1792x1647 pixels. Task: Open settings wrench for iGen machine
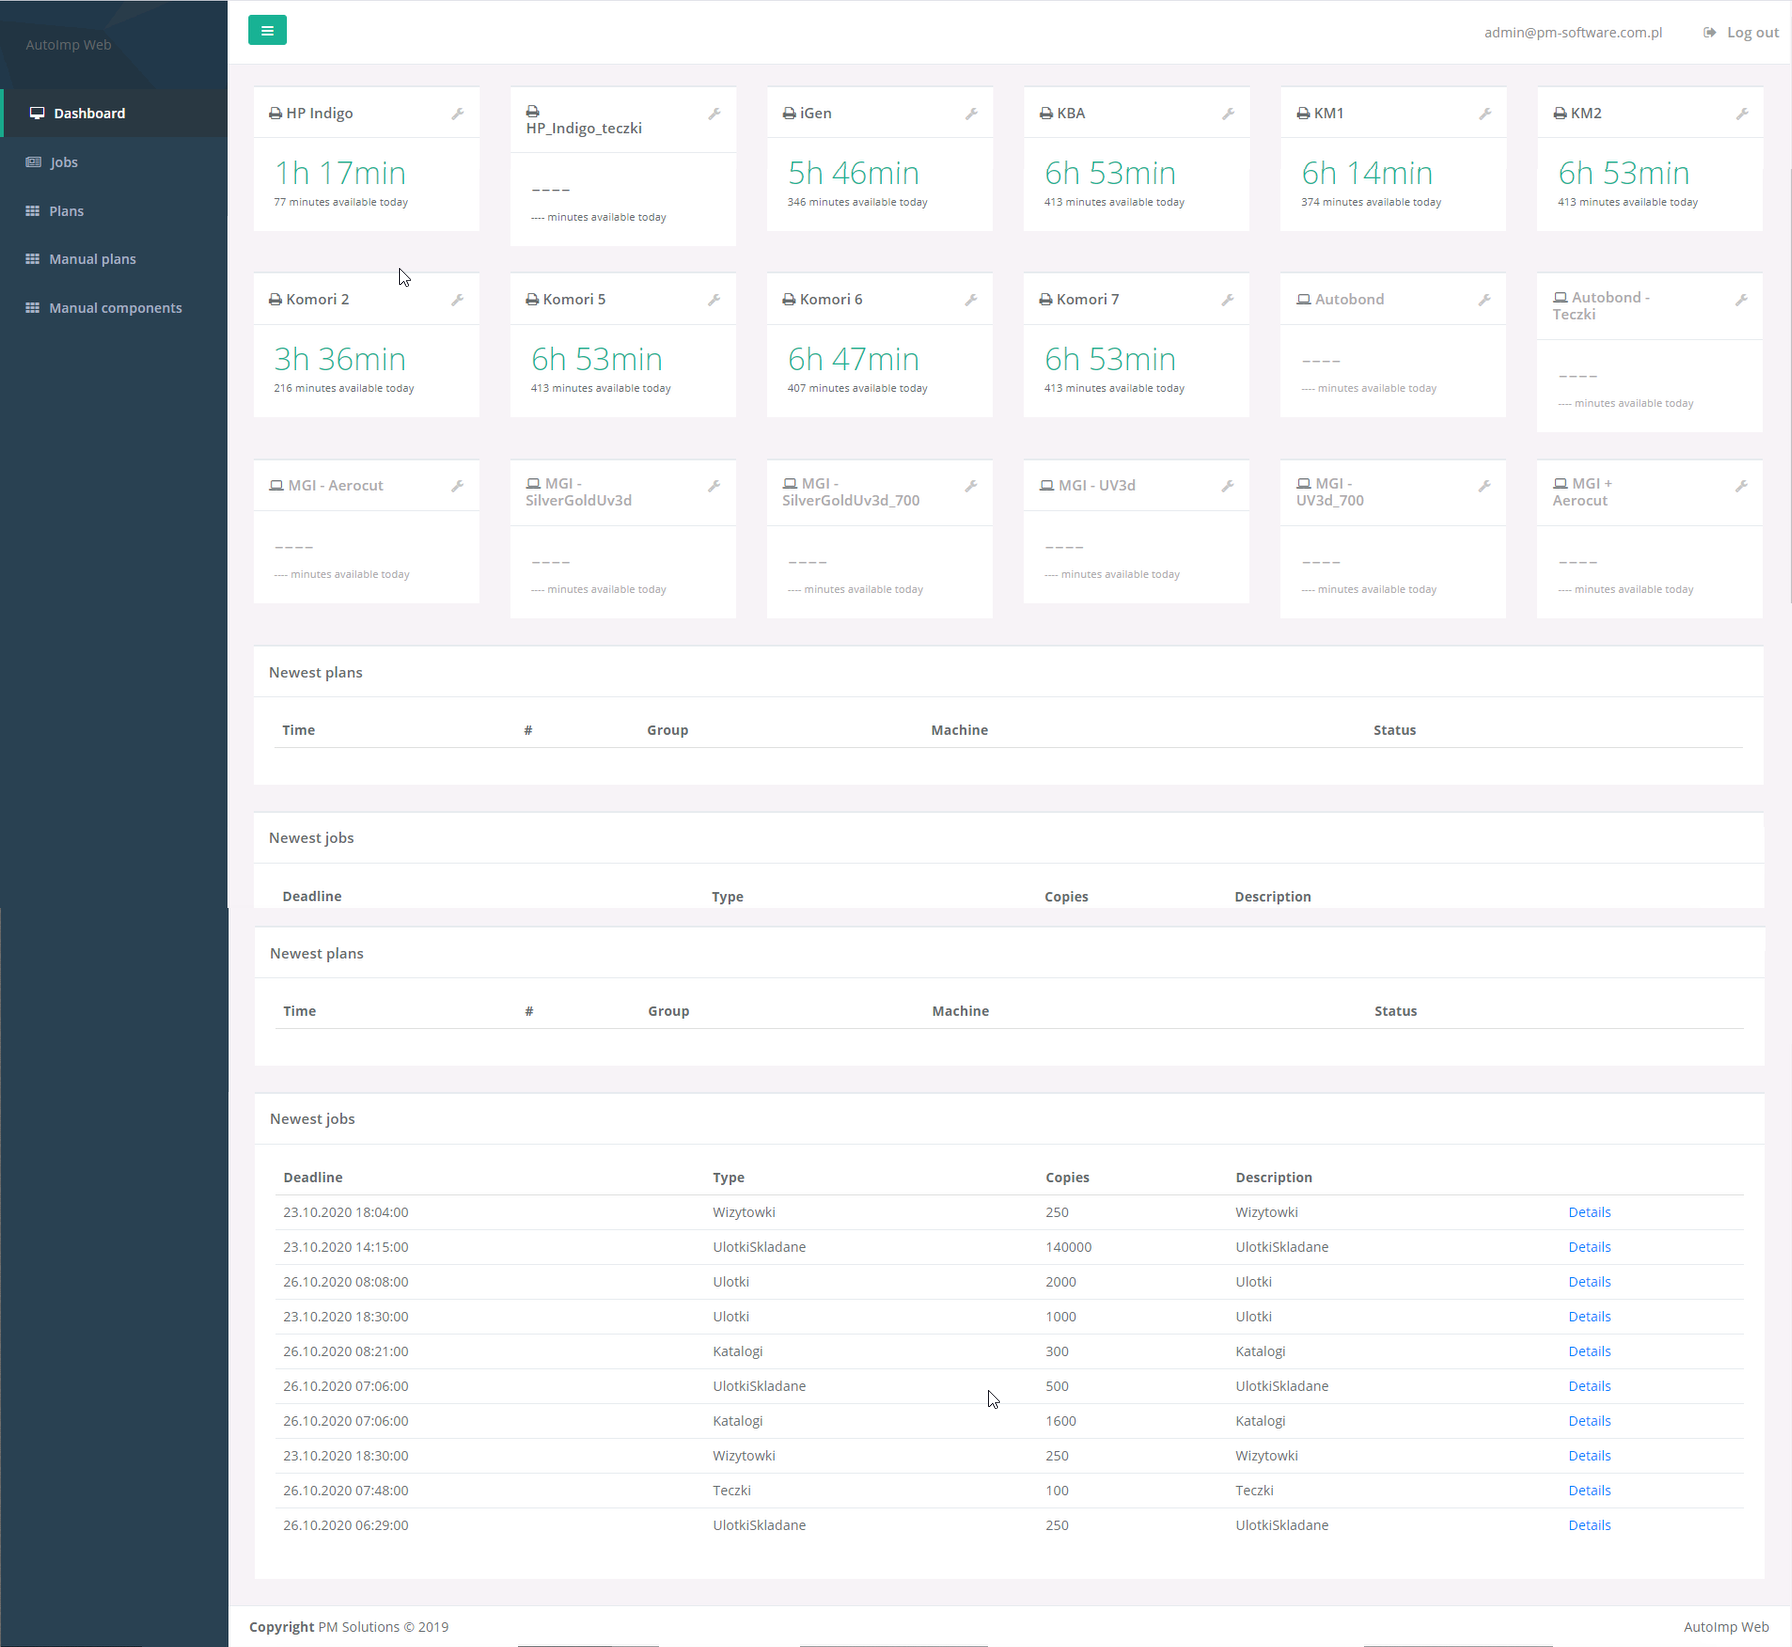pyautogui.click(x=971, y=114)
